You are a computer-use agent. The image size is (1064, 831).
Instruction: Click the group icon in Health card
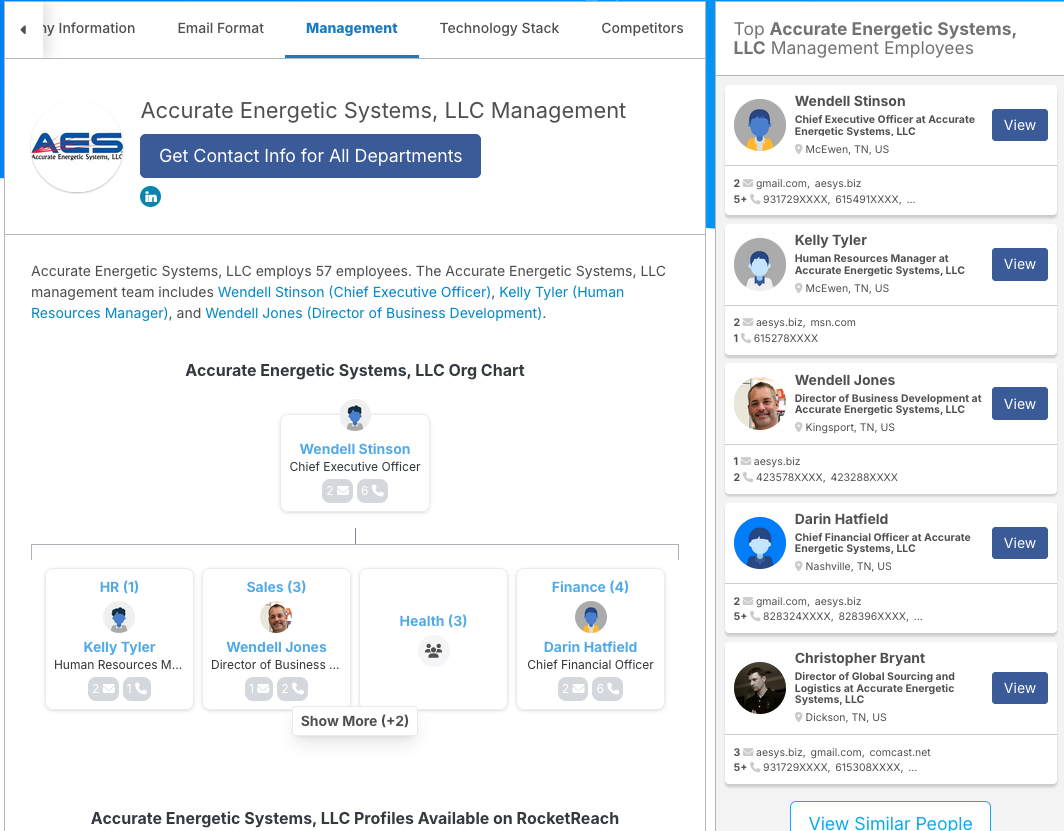tap(433, 651)
